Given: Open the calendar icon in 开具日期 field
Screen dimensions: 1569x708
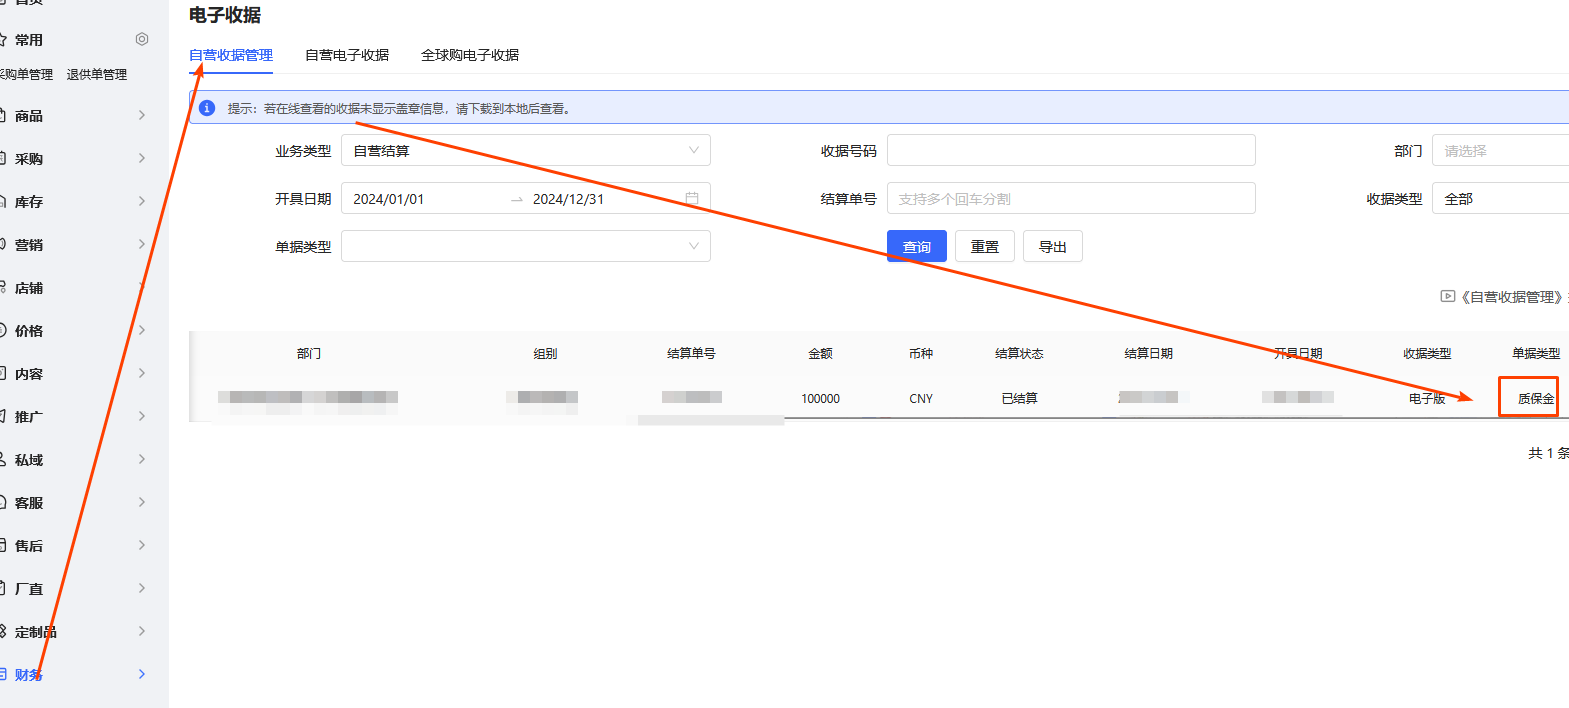Looking at the screenshot, I should 691,198.
